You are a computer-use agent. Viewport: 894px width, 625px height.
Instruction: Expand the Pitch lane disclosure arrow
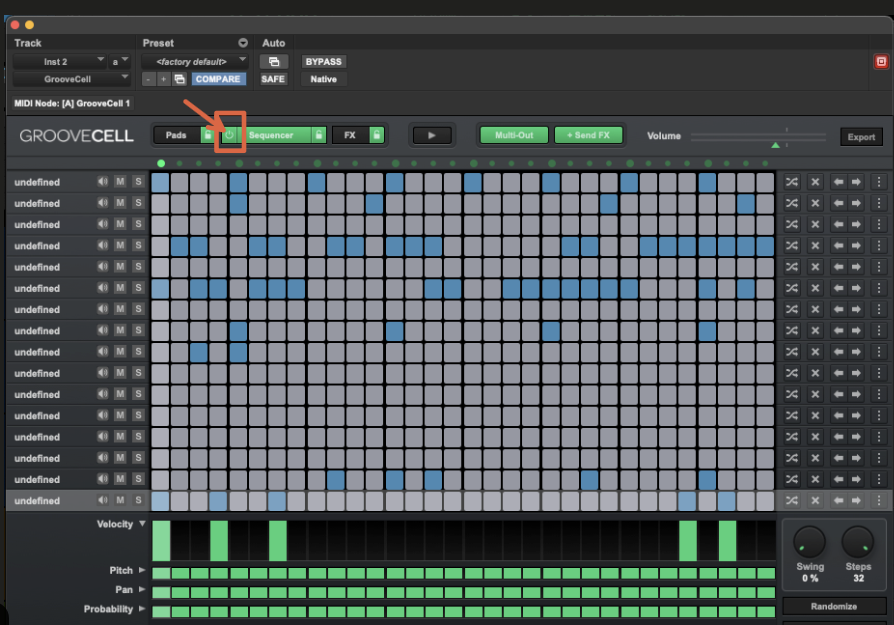coord(140,570)
